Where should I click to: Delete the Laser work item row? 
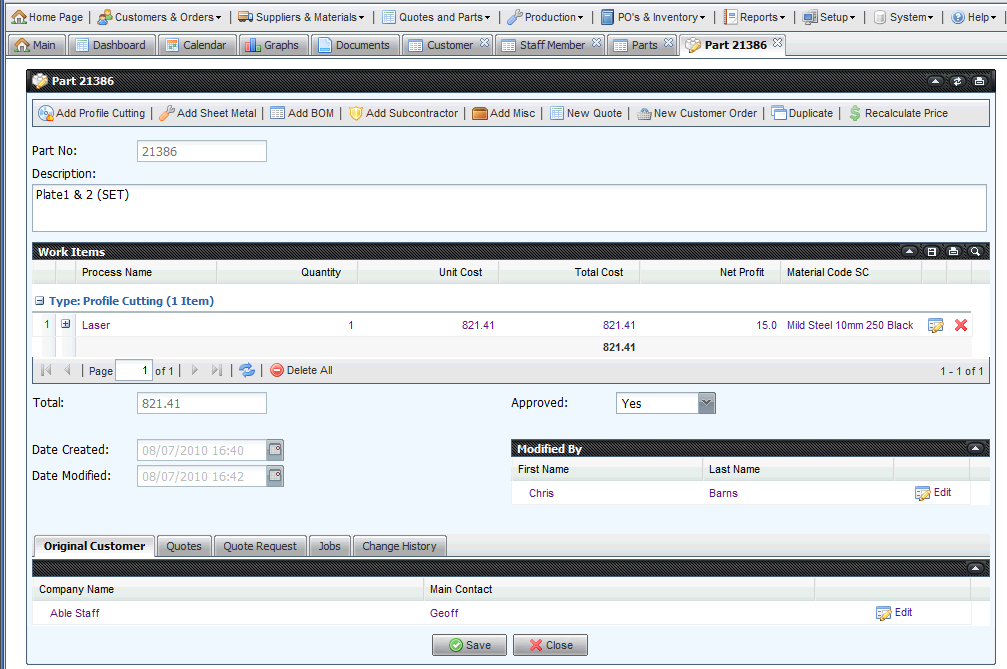[961, 325]
